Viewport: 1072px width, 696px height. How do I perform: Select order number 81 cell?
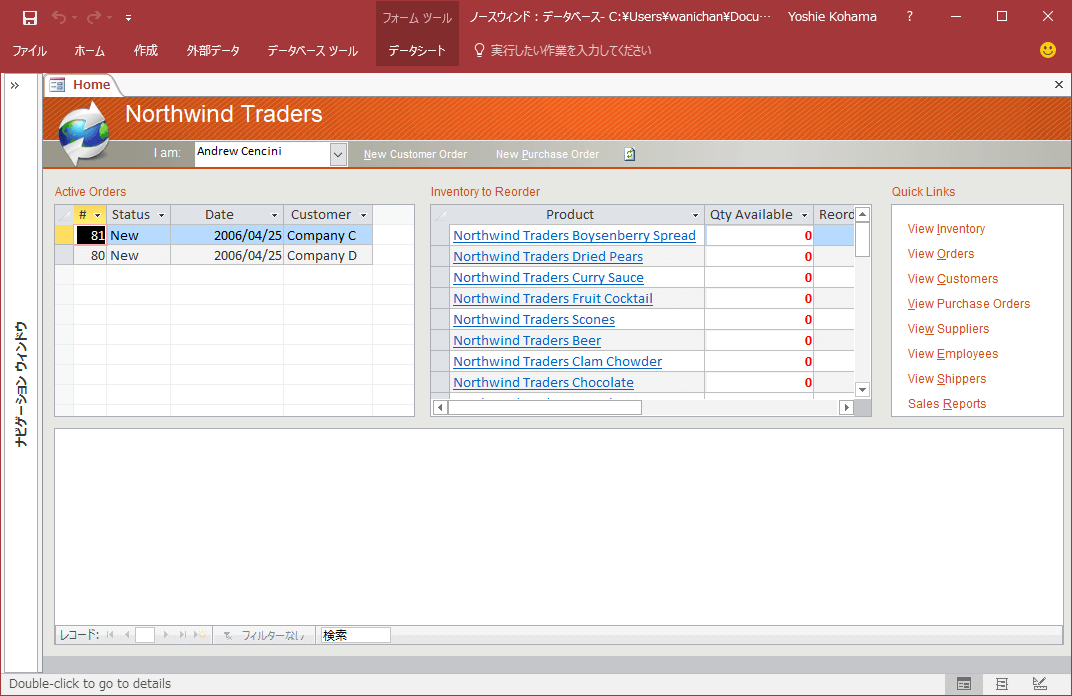tap(90, 235)
